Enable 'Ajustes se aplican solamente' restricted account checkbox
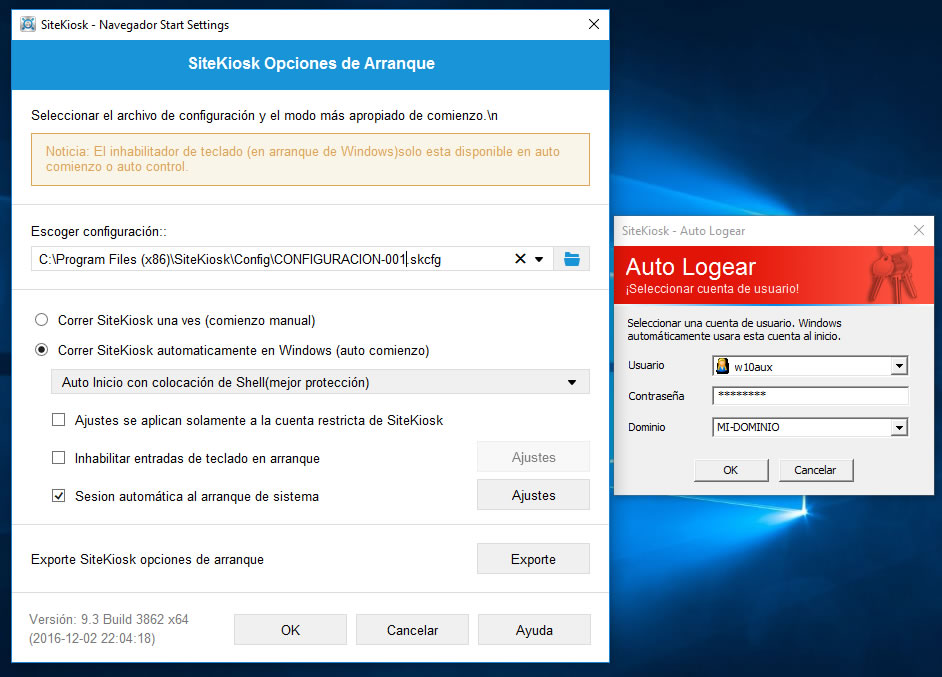This screenshot has height=677, width=942. click(x=58, y=420)
